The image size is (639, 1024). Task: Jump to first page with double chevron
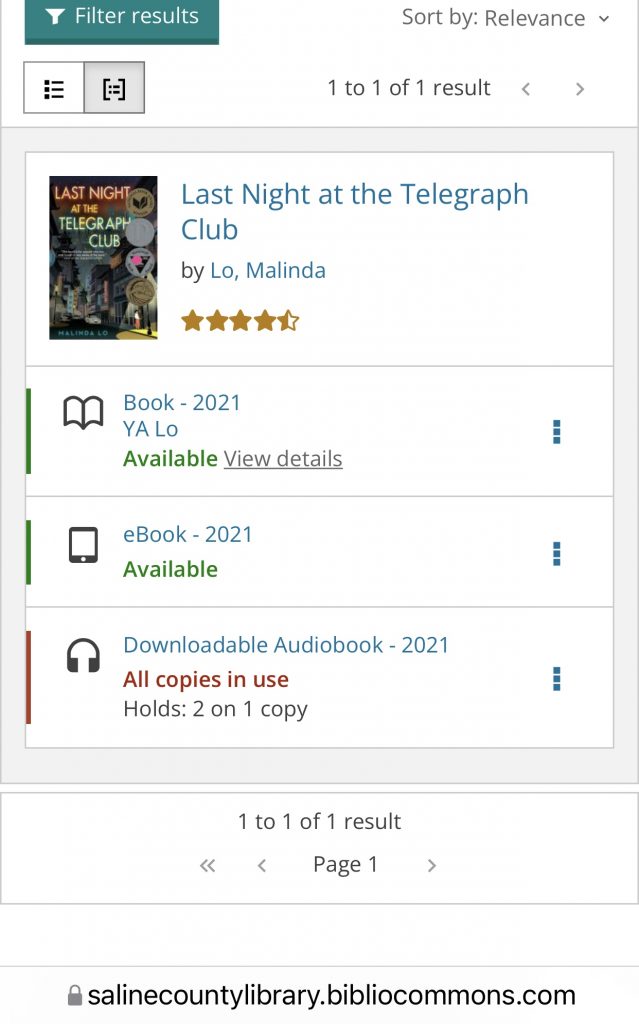[x=208, y=865]
